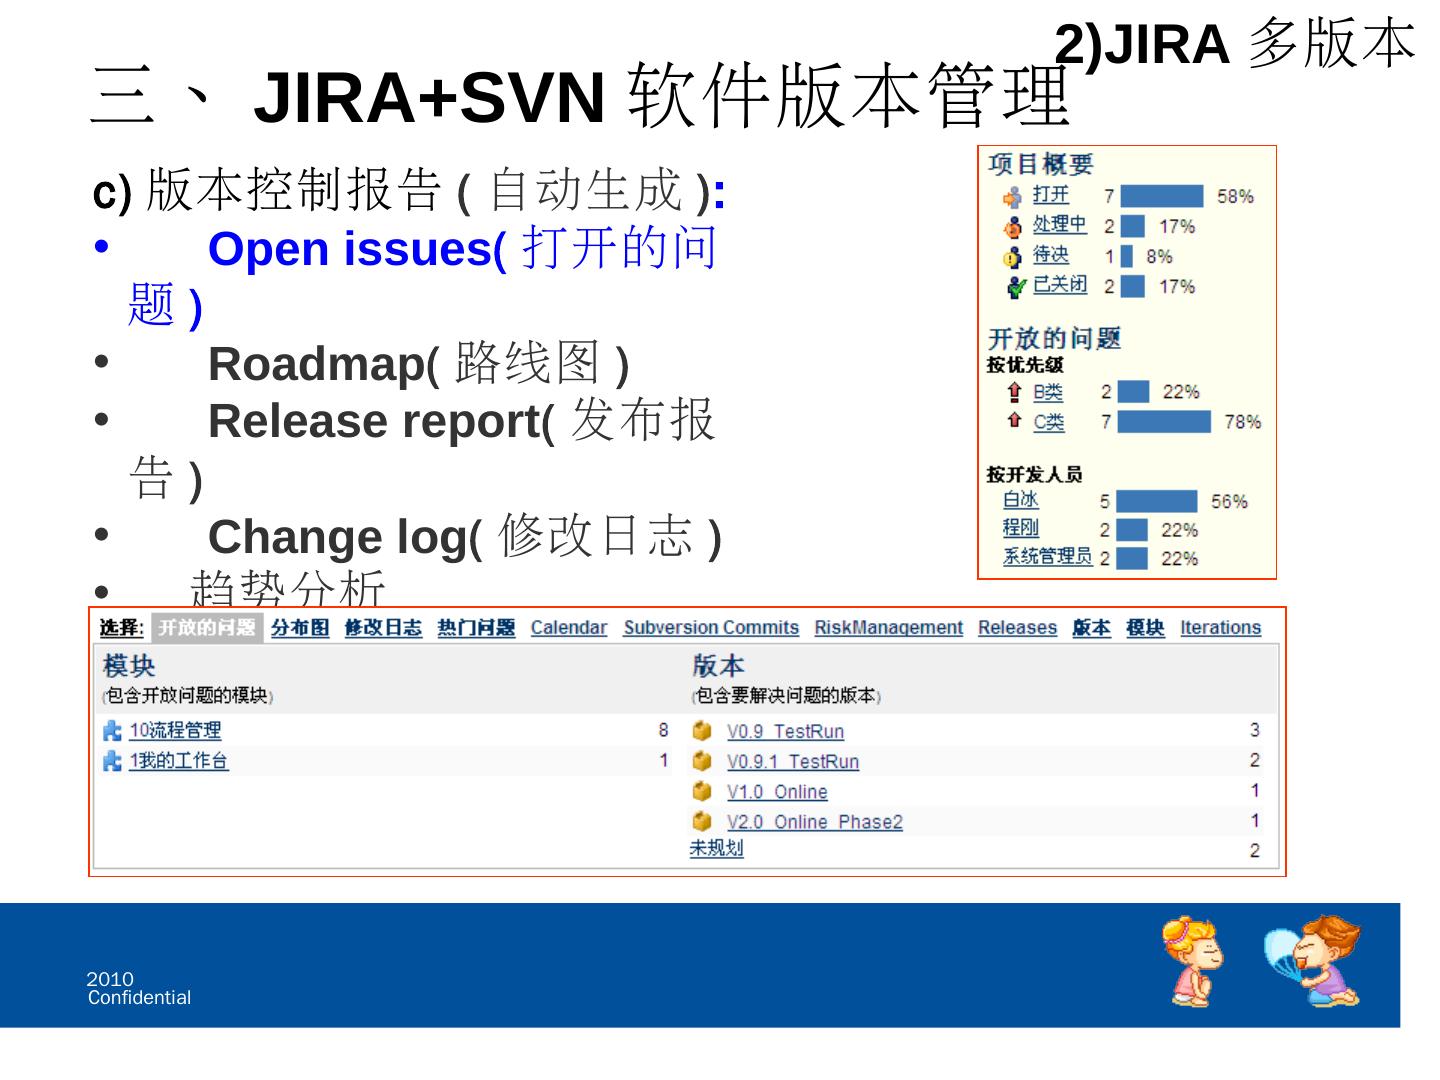This screenshot has width=1440, height=1080.
Task: Click the 按优先级 subheading
Action: (1025, 366)
